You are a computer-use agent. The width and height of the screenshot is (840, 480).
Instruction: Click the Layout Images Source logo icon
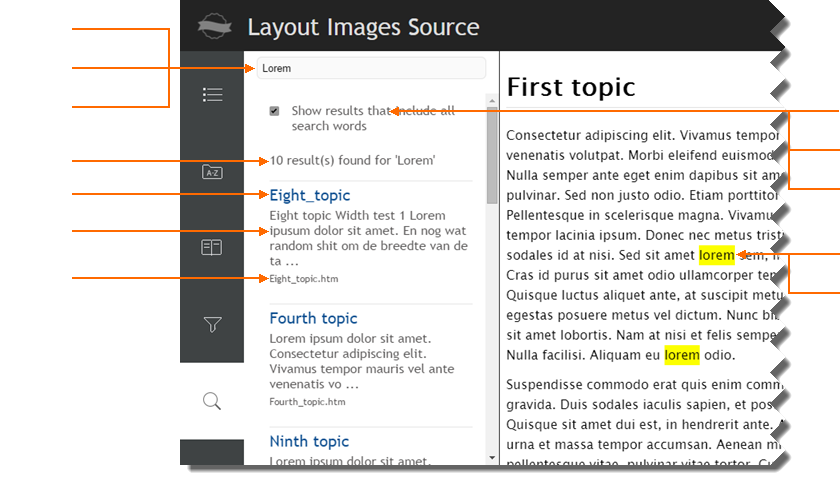[213, 26]
